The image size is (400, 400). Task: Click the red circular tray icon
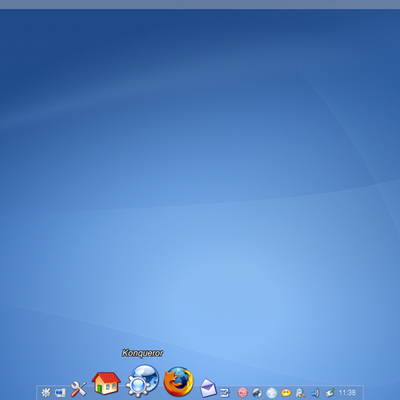pyautogui.click(x=242, y=393)
